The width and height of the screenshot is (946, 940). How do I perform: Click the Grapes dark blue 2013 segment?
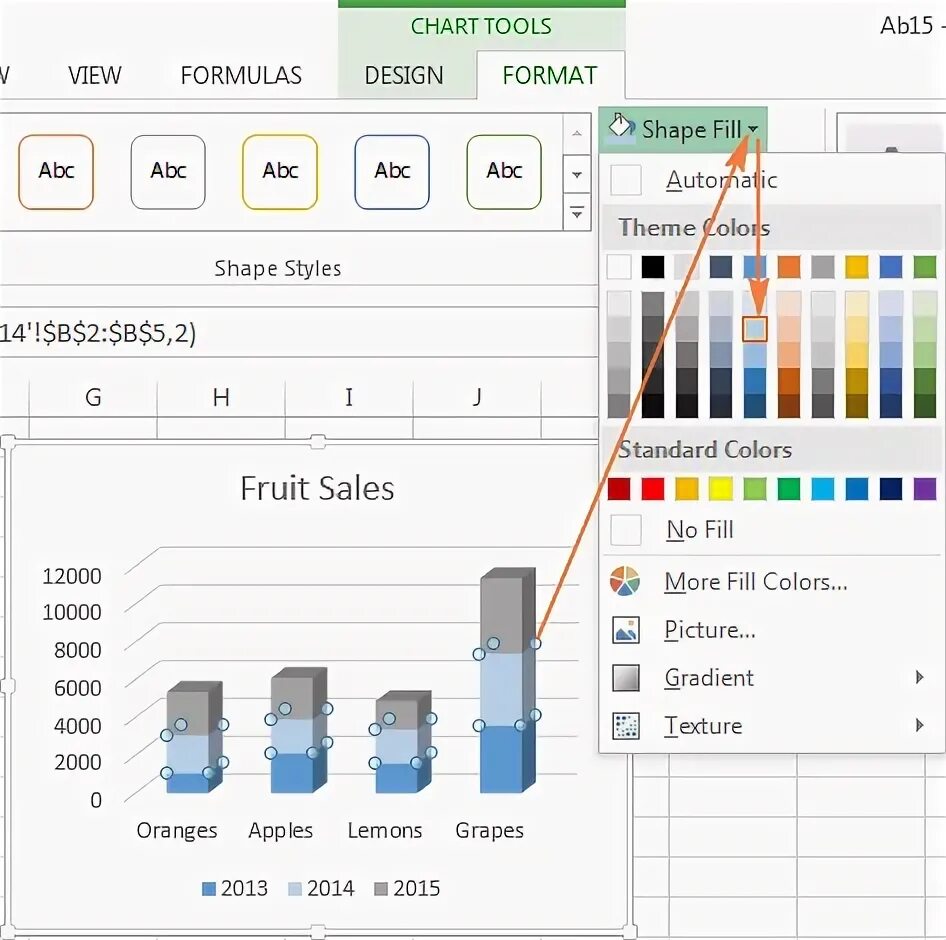pos(501,759)
